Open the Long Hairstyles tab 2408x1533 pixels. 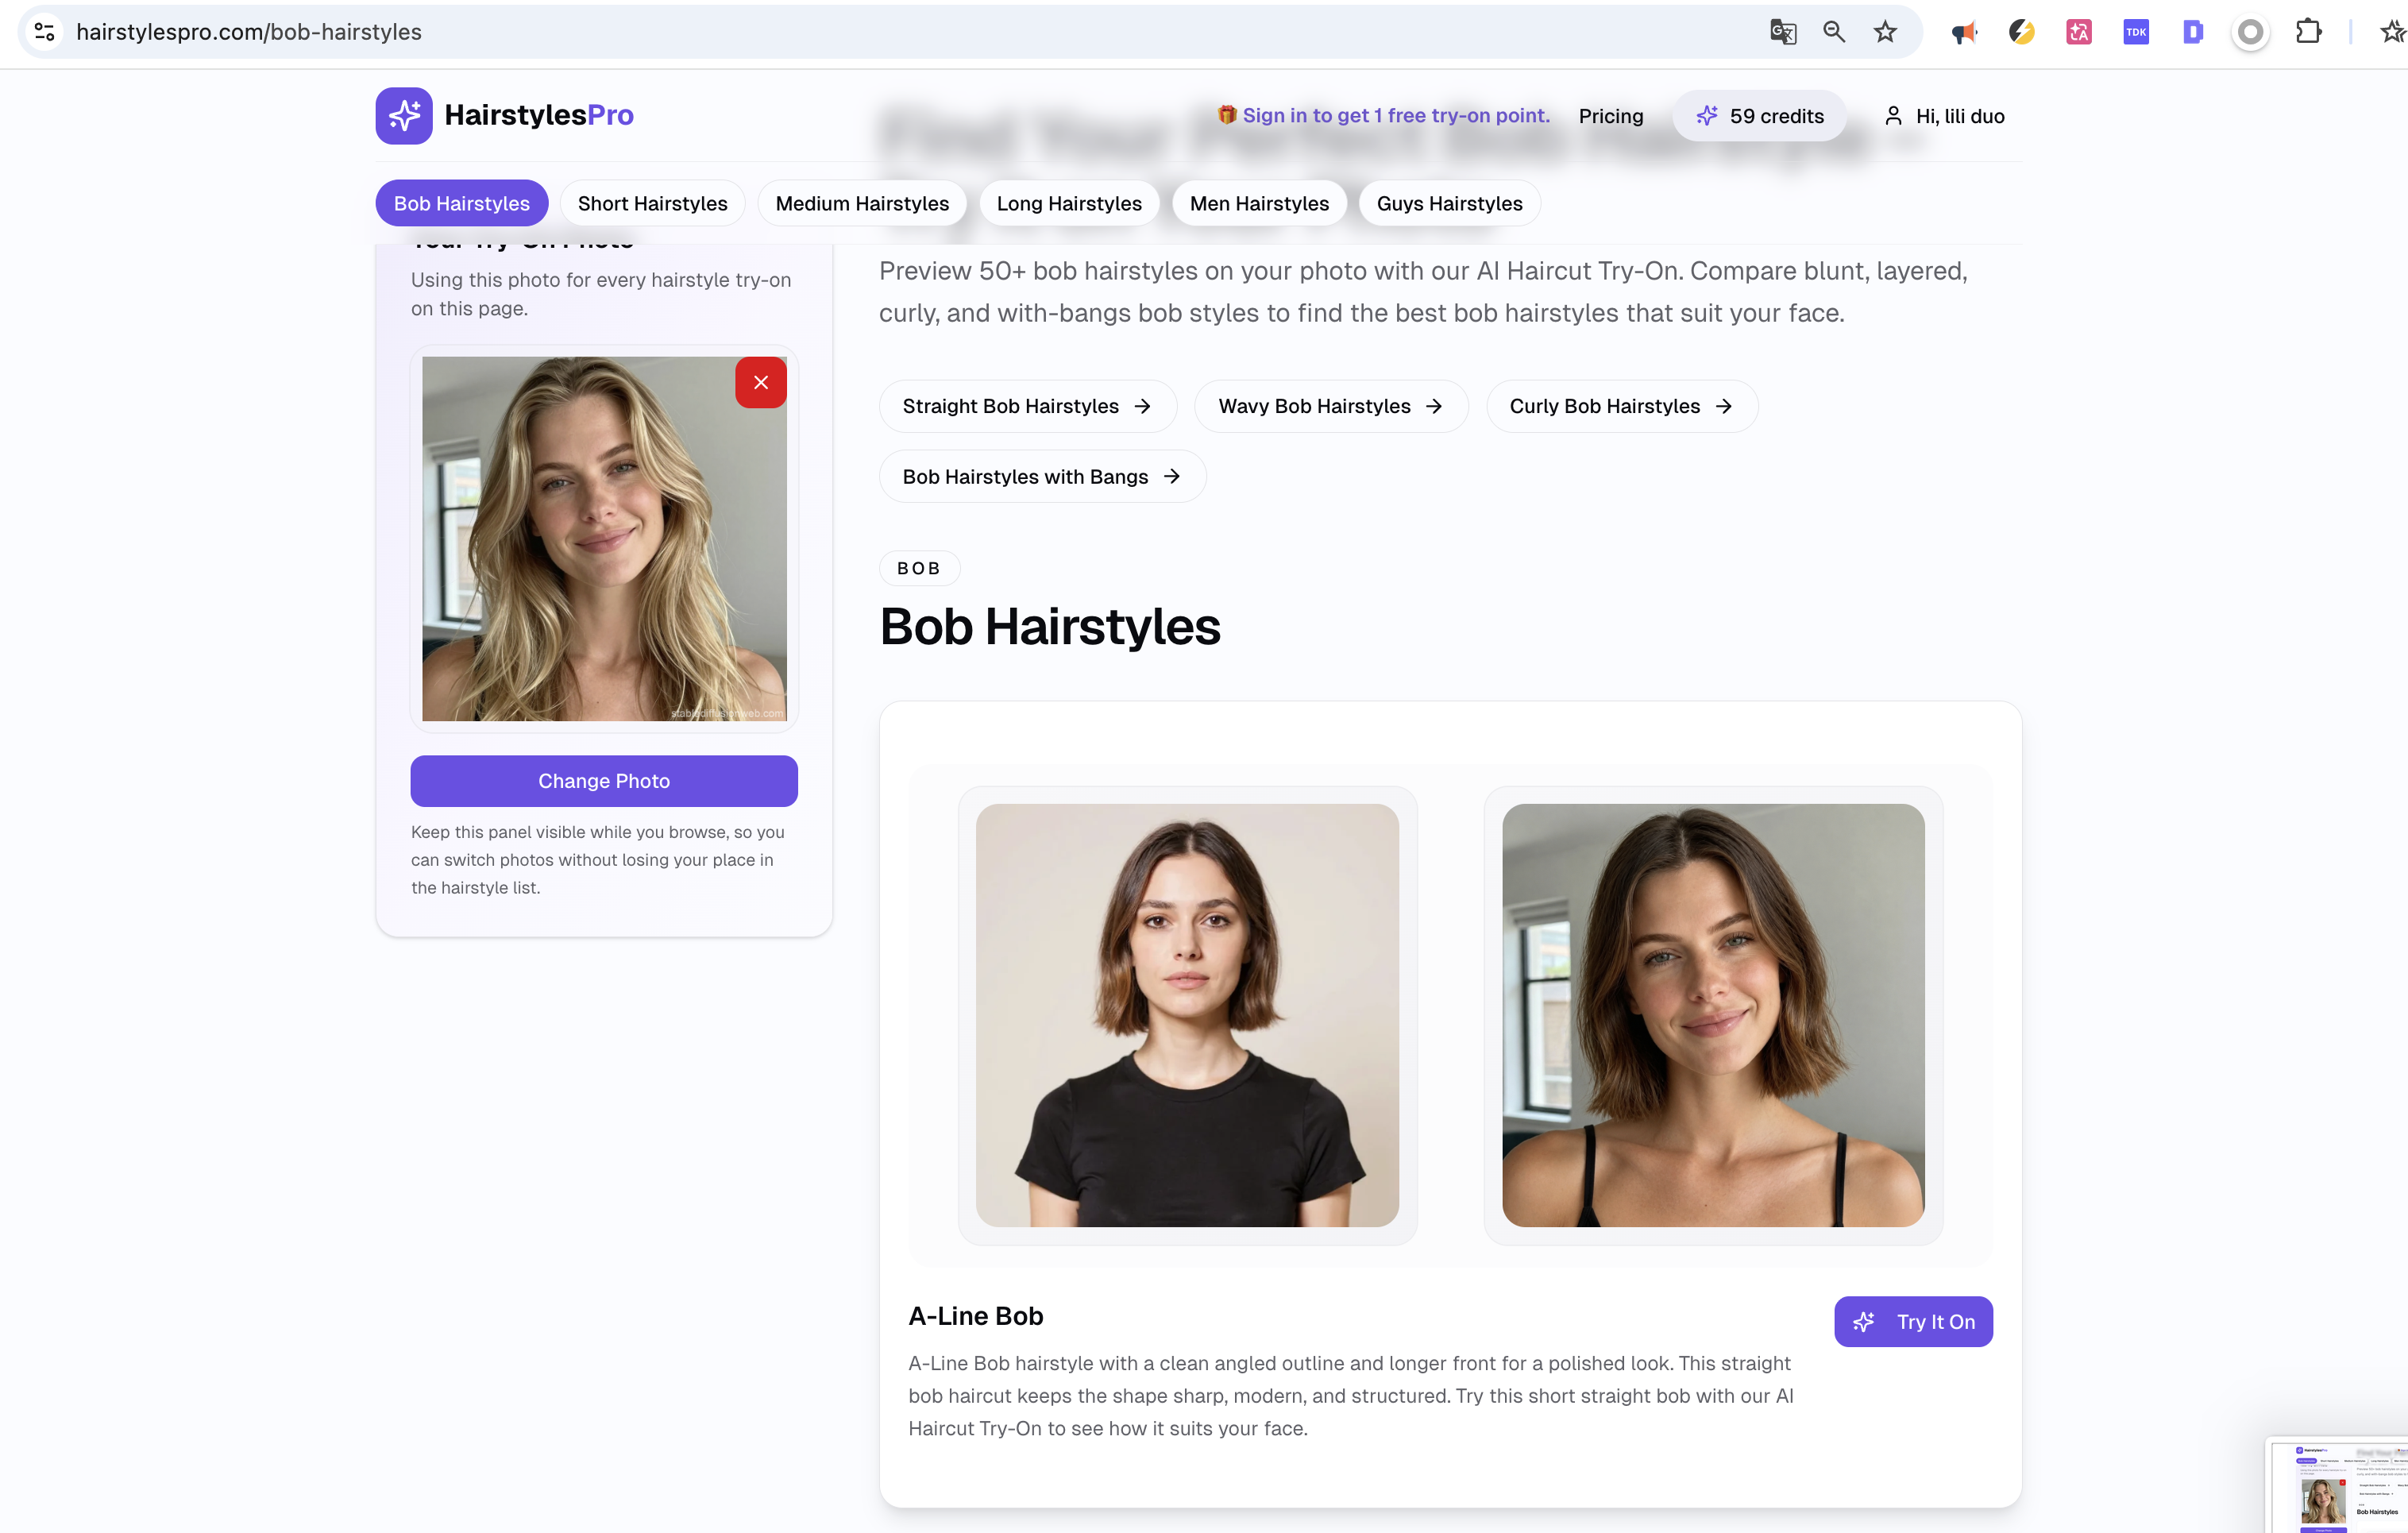point(1069,203)
